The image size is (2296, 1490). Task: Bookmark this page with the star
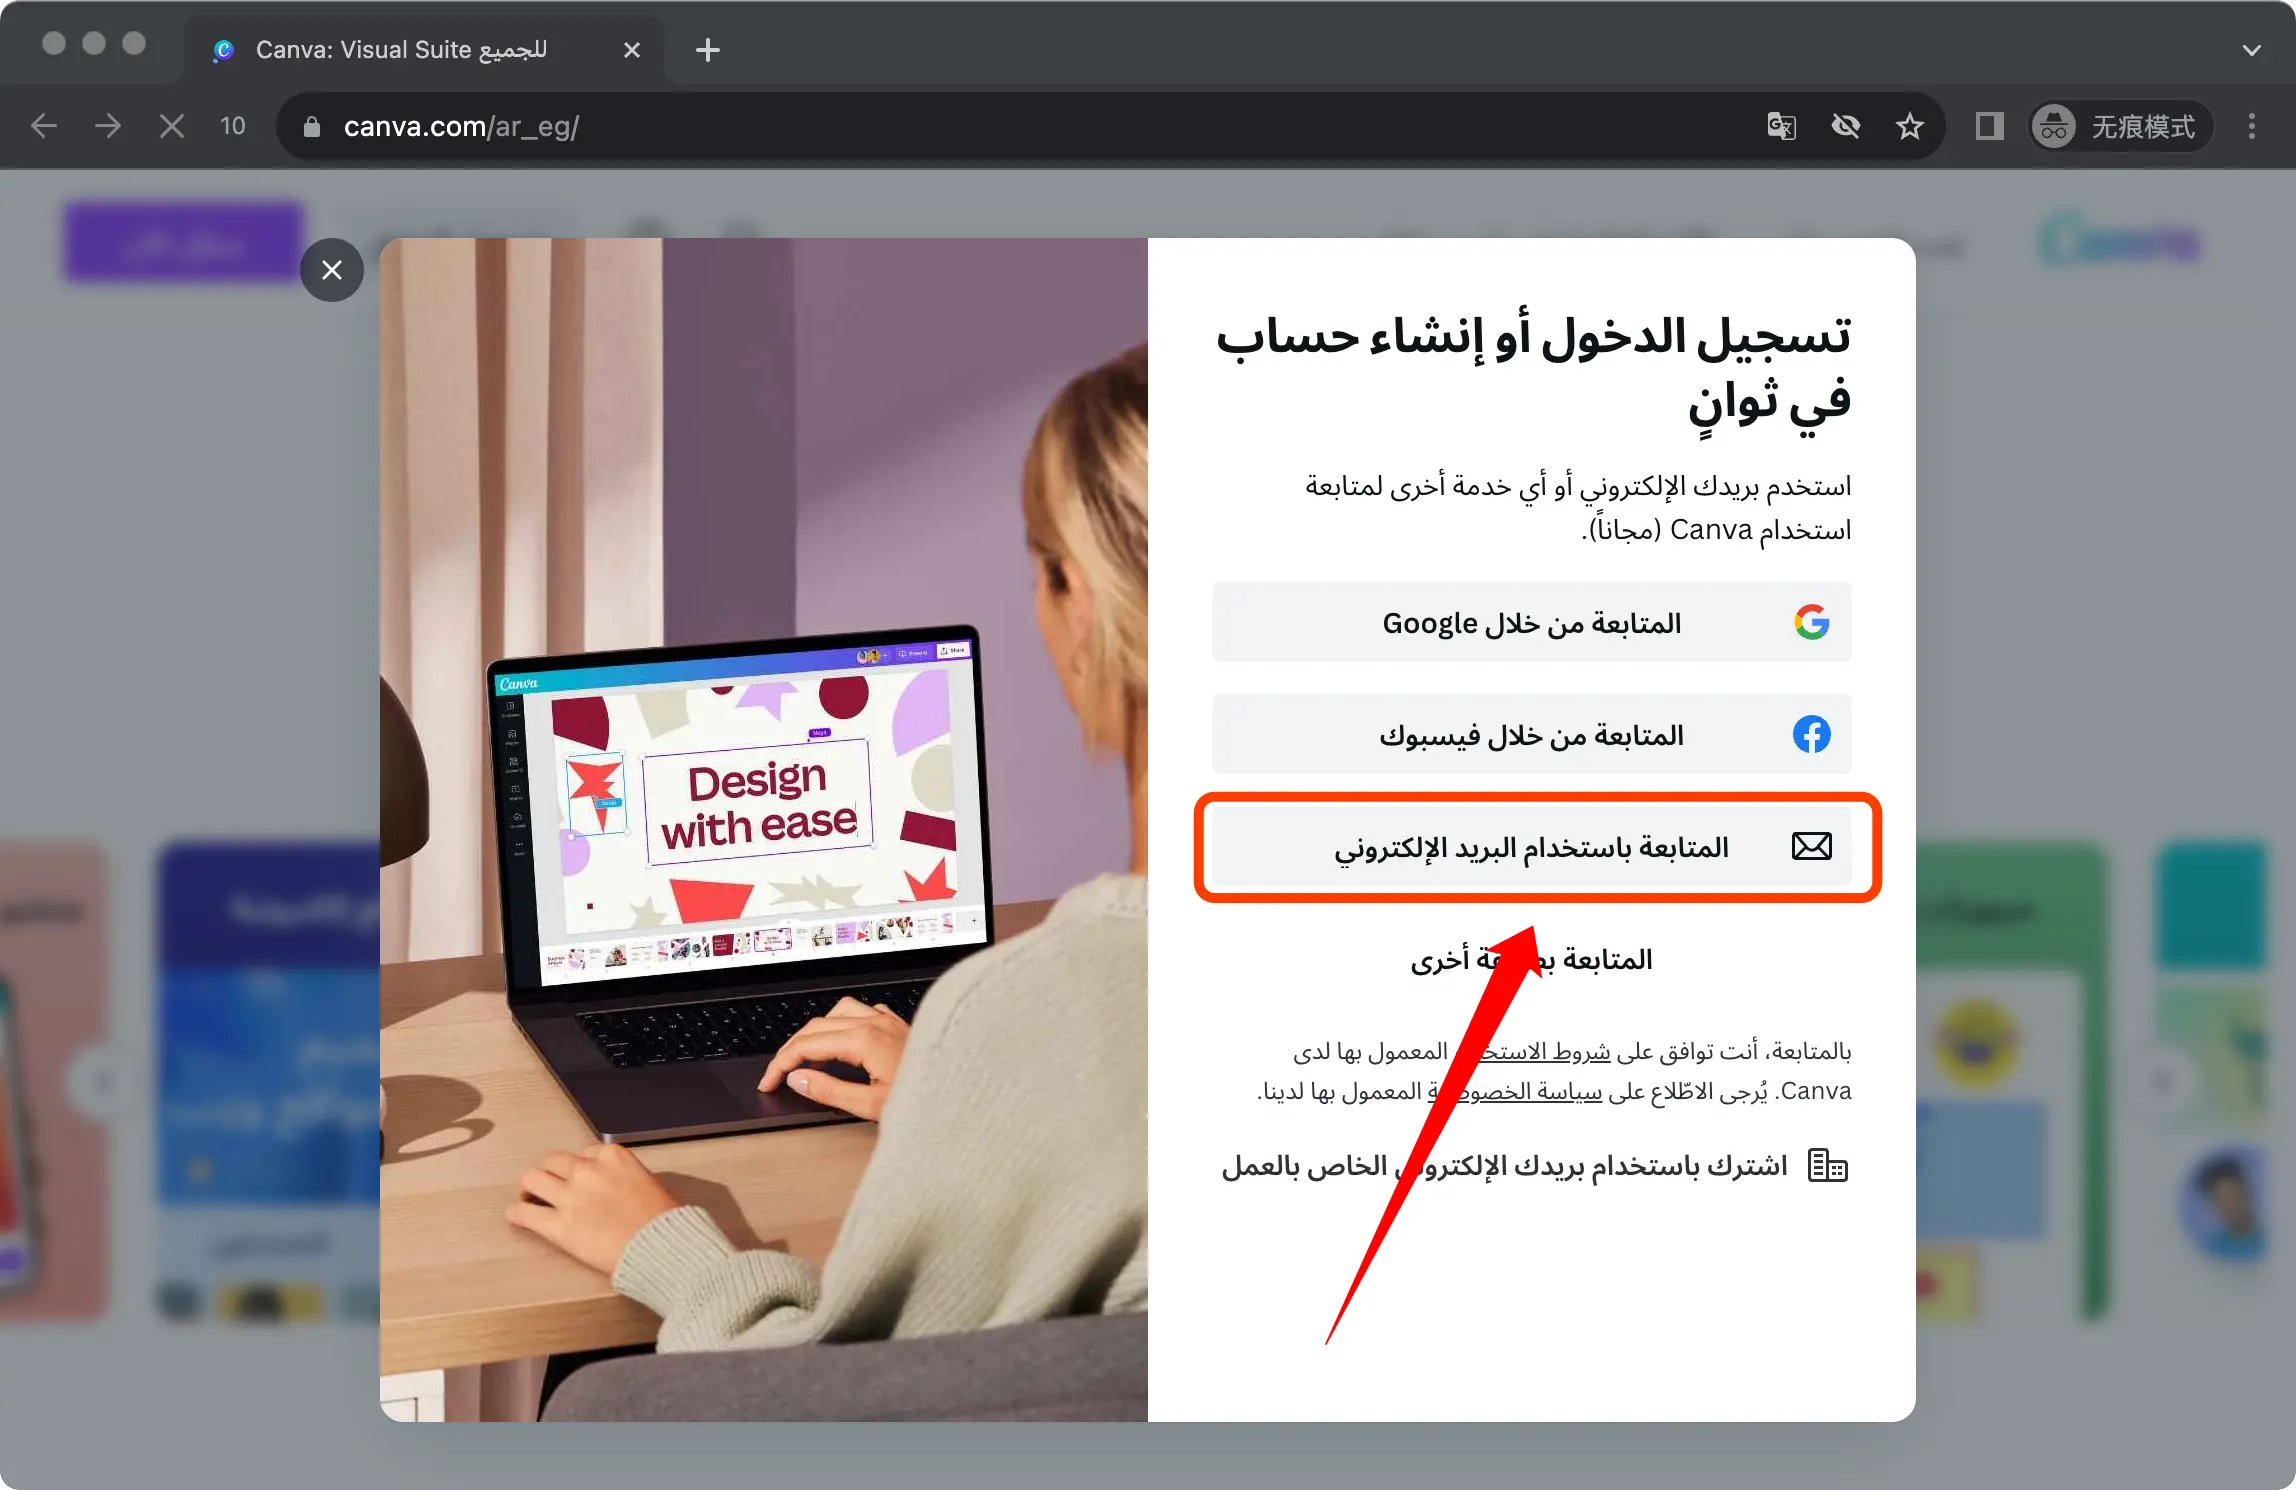click(x=1910, y=126)
